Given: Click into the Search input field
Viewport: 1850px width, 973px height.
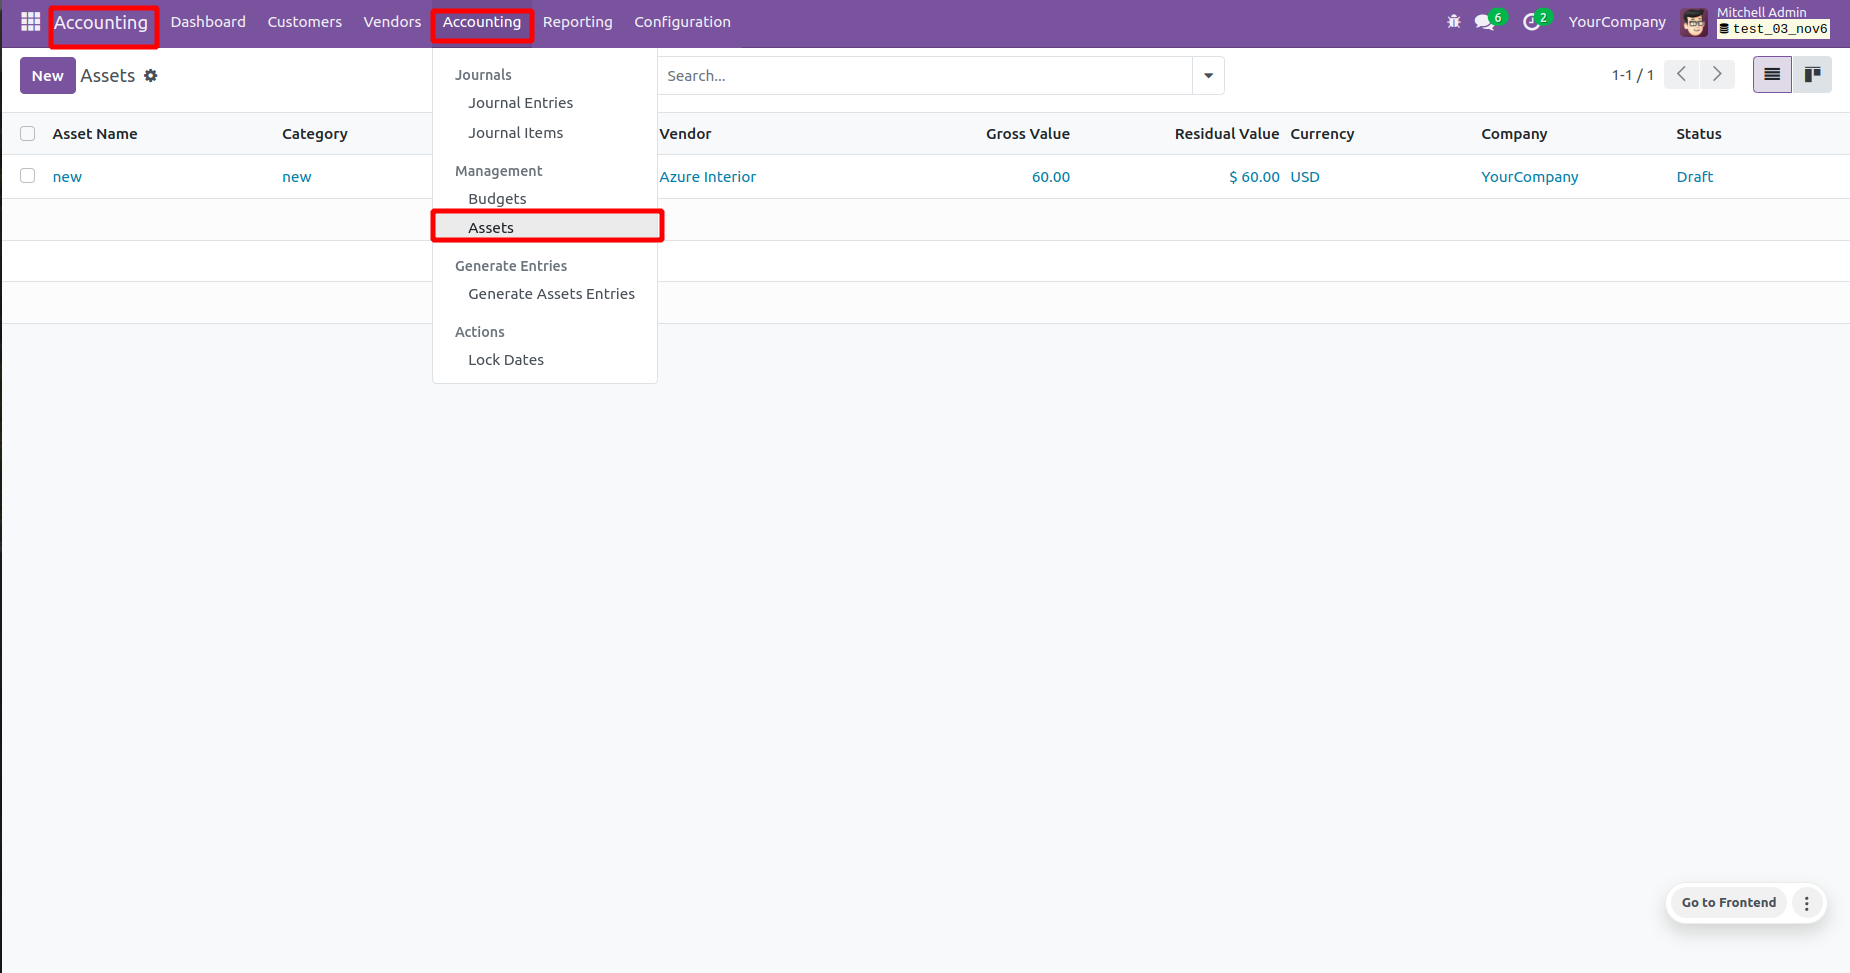Looking at the screenshot, I should (925, 76).
